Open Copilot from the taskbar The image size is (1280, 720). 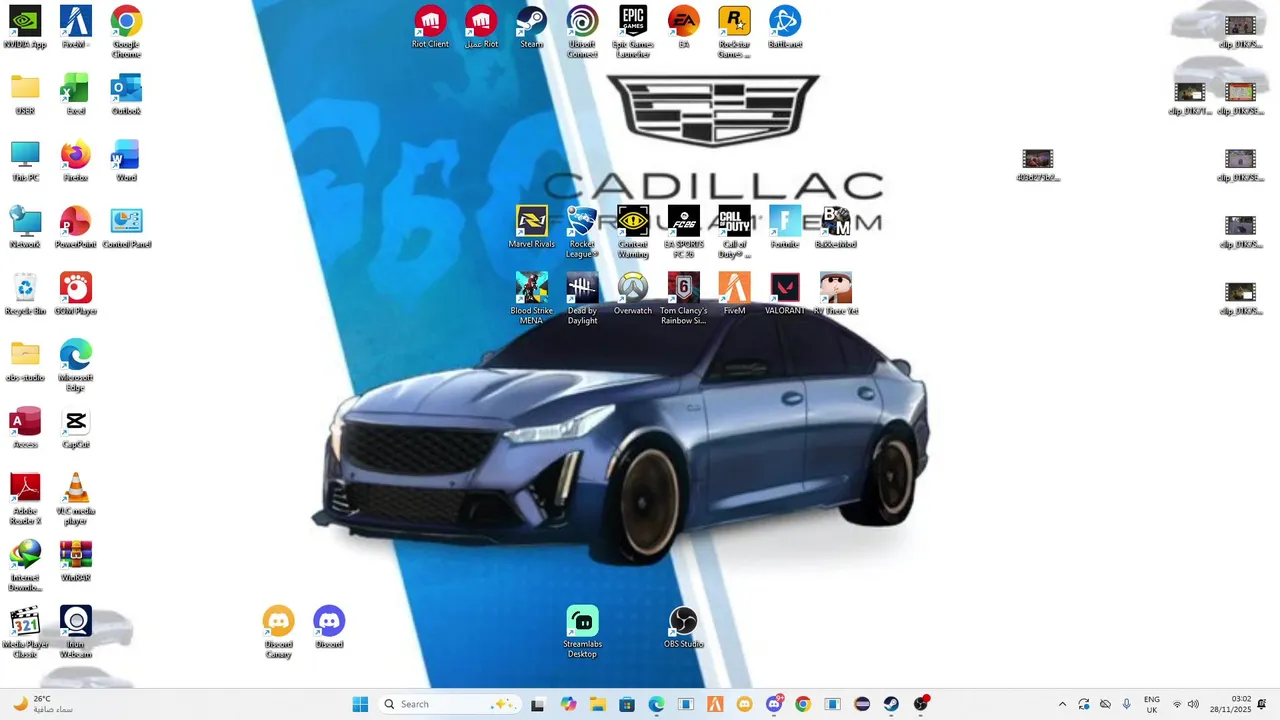pyautogui.click(x=569, y=704)
